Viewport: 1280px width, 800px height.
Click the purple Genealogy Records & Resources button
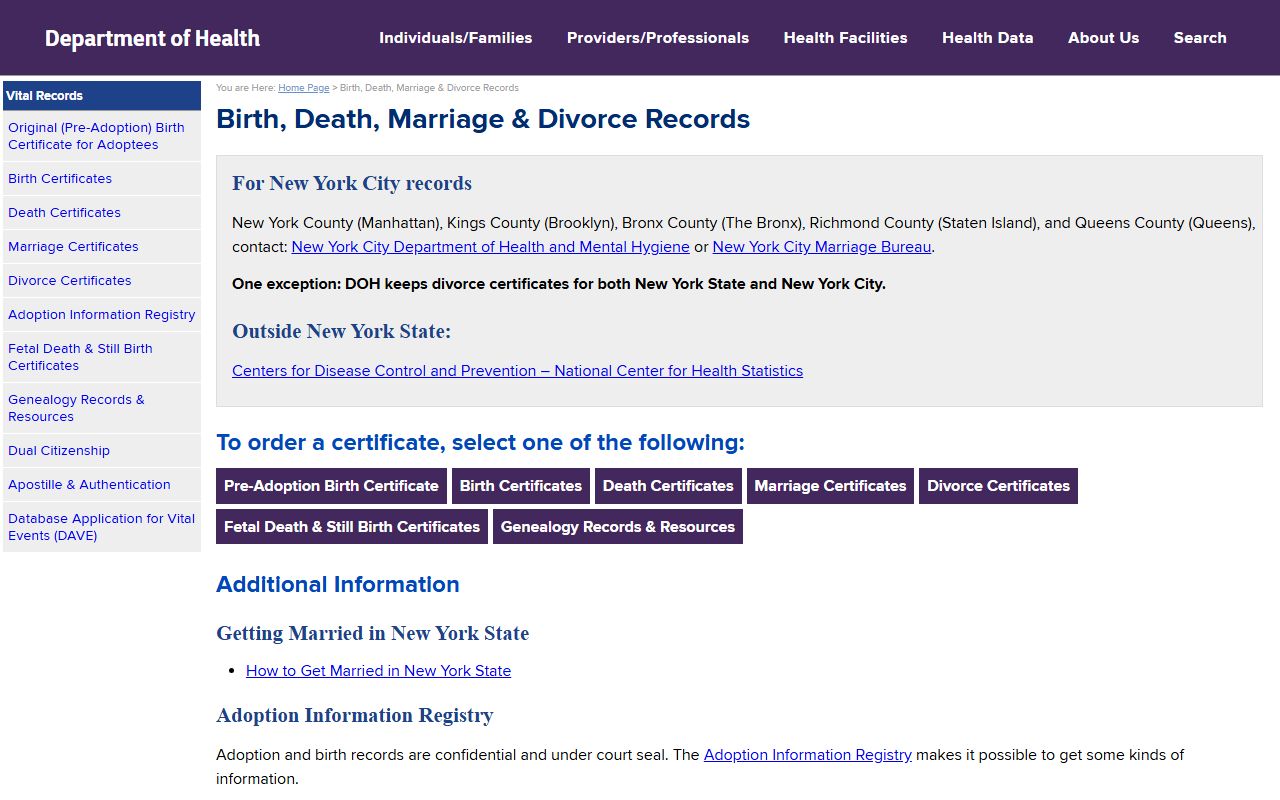618,527
